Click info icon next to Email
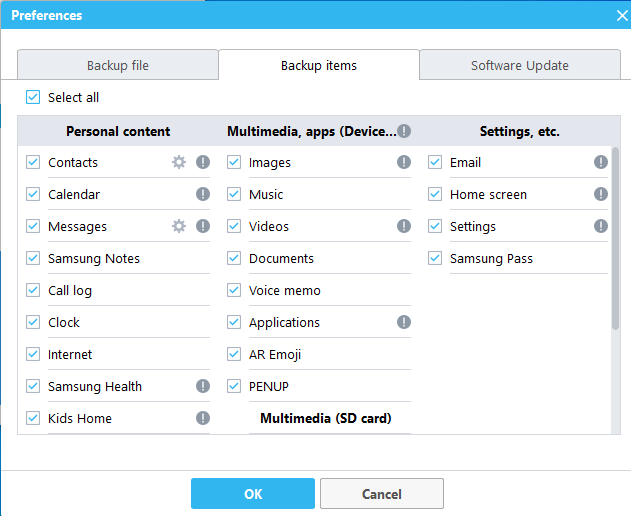 pos(601,162)
